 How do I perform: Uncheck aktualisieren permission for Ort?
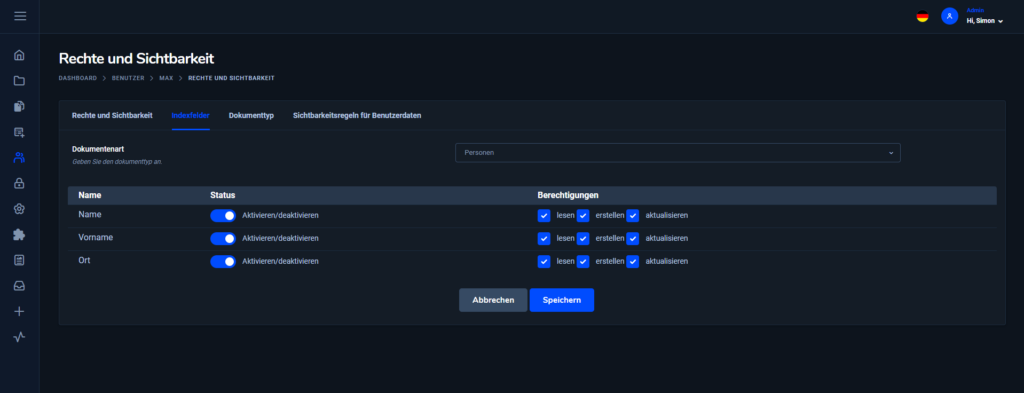pos(633,261)
